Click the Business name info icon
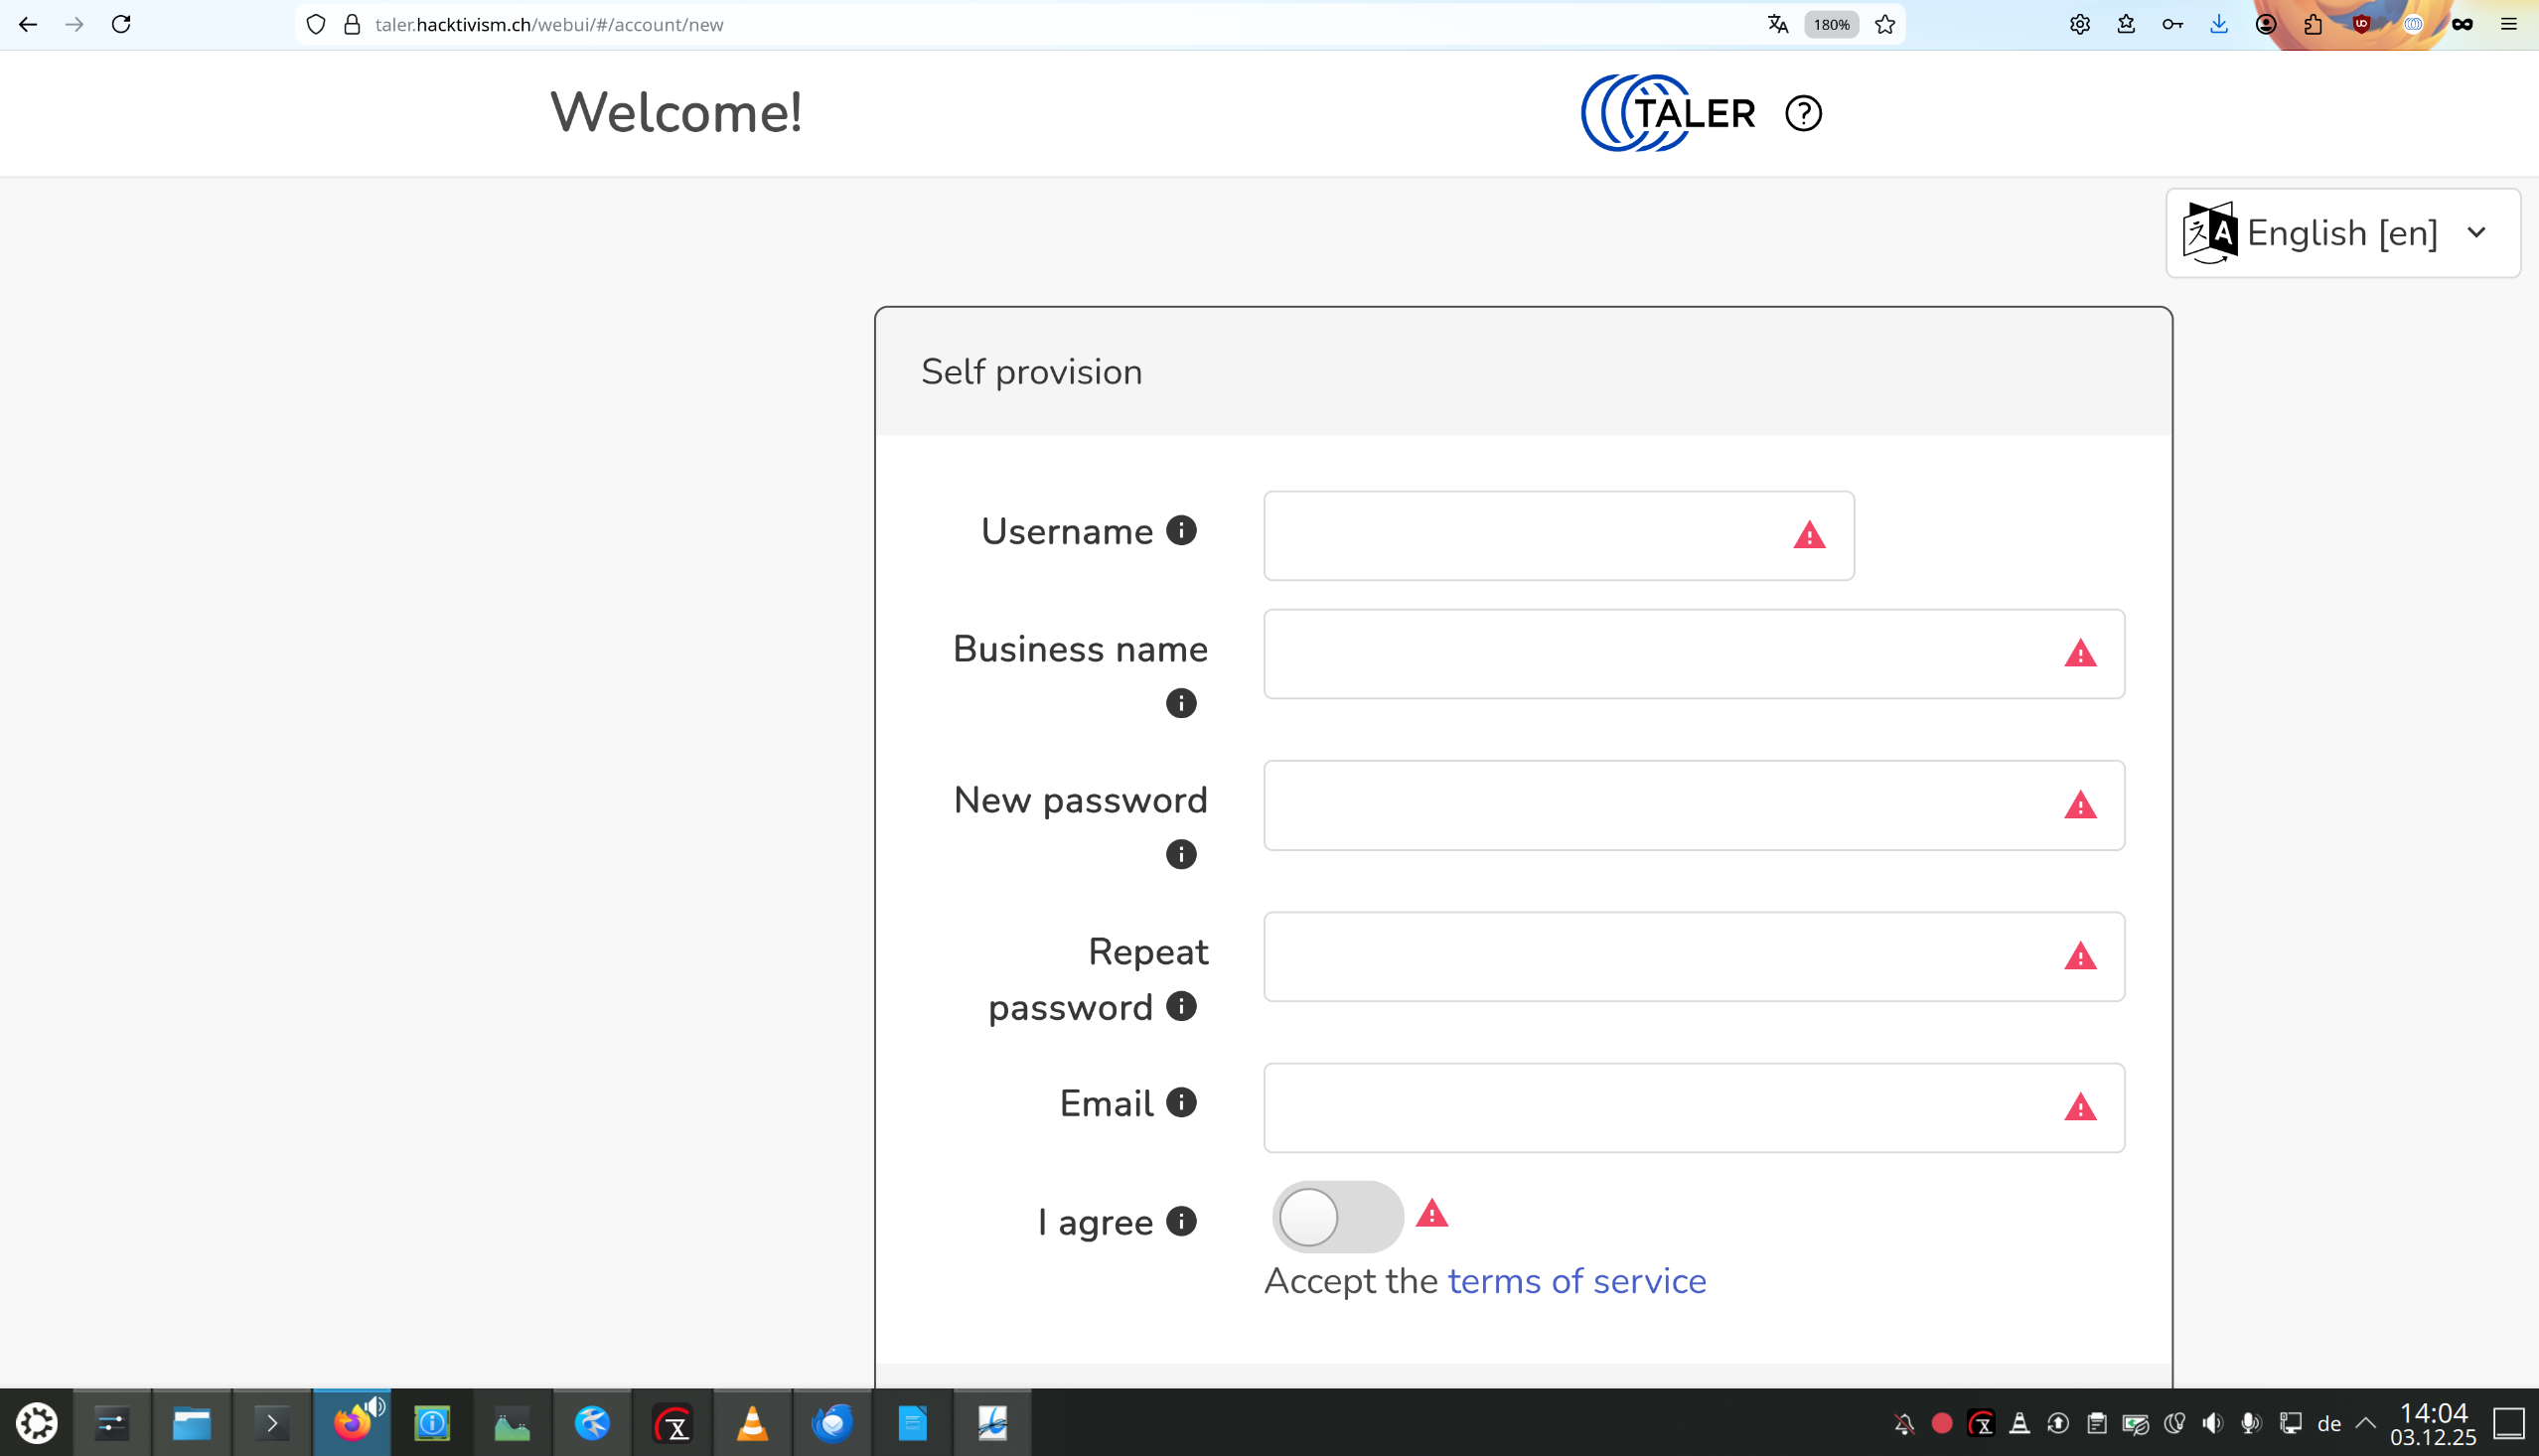 click(1181, 703)
